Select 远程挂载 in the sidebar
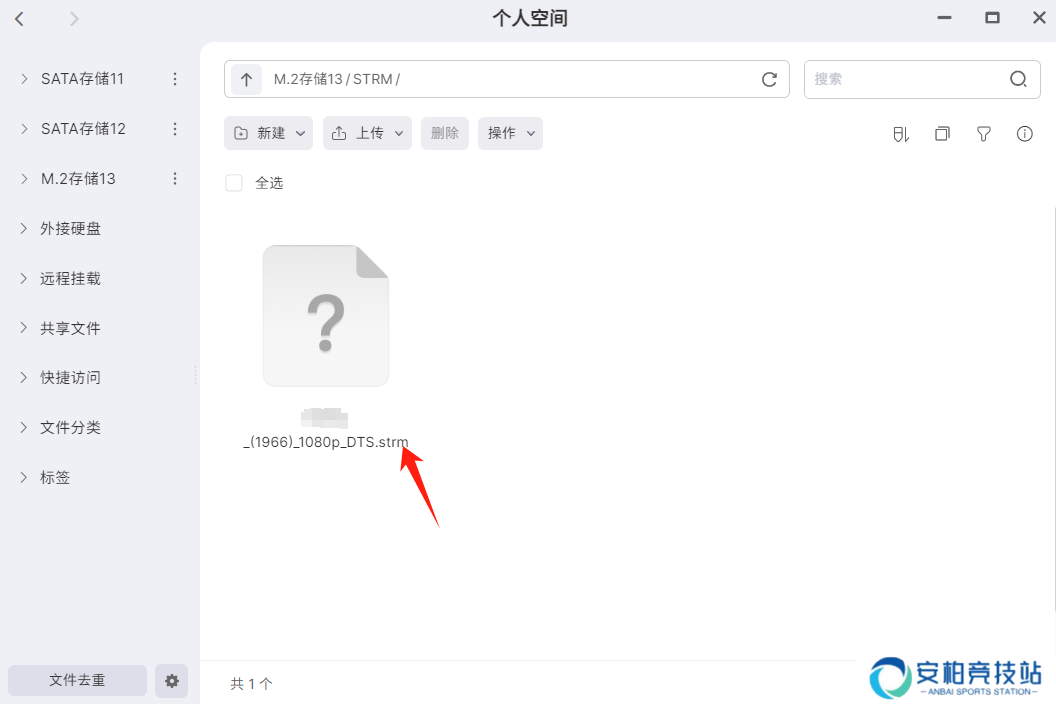 (x=70, y=278)
